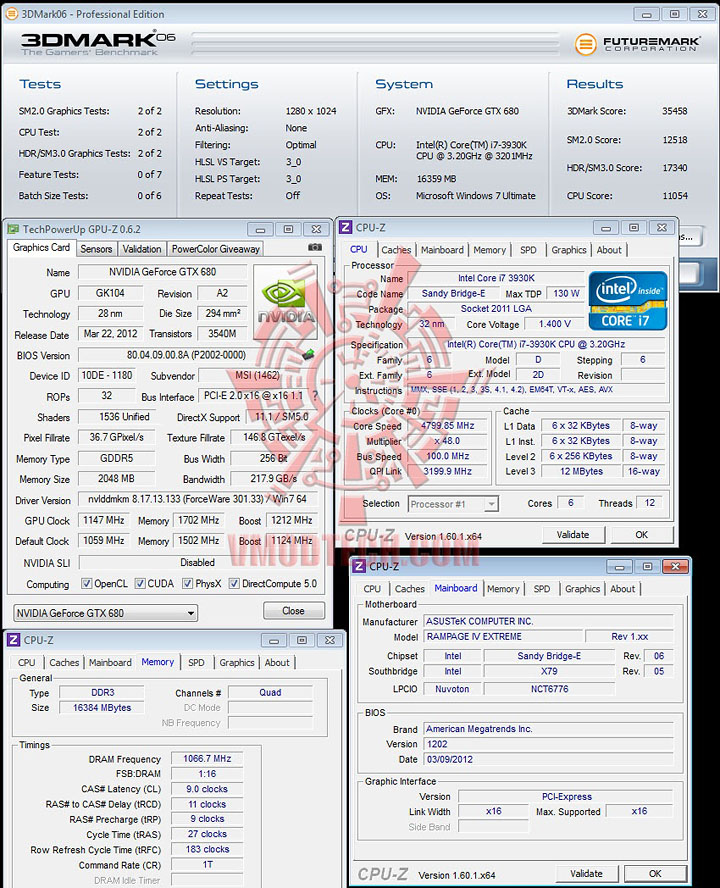Click the CPU-Z Mainboard window title icon
The height and width of the screenshot is (888, 720).
(x=359, y=566)
